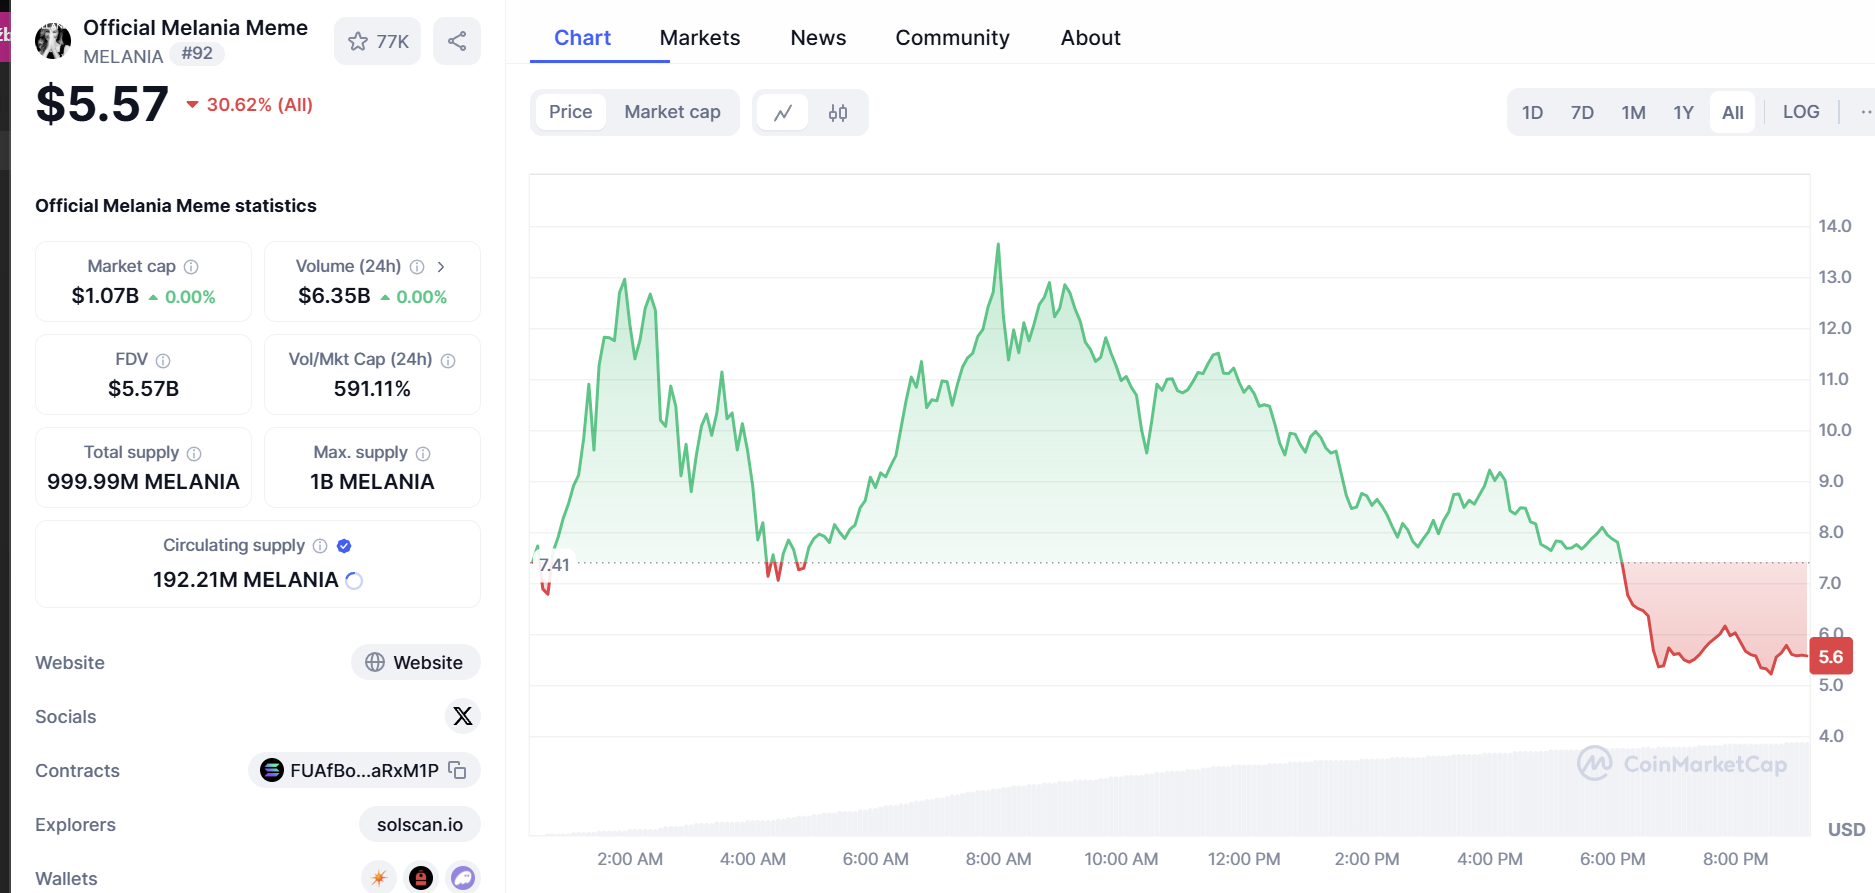Click the blue verified badge for circulating supply
Viewport: 1875px width, 893px height.
(x=344, y=546)
